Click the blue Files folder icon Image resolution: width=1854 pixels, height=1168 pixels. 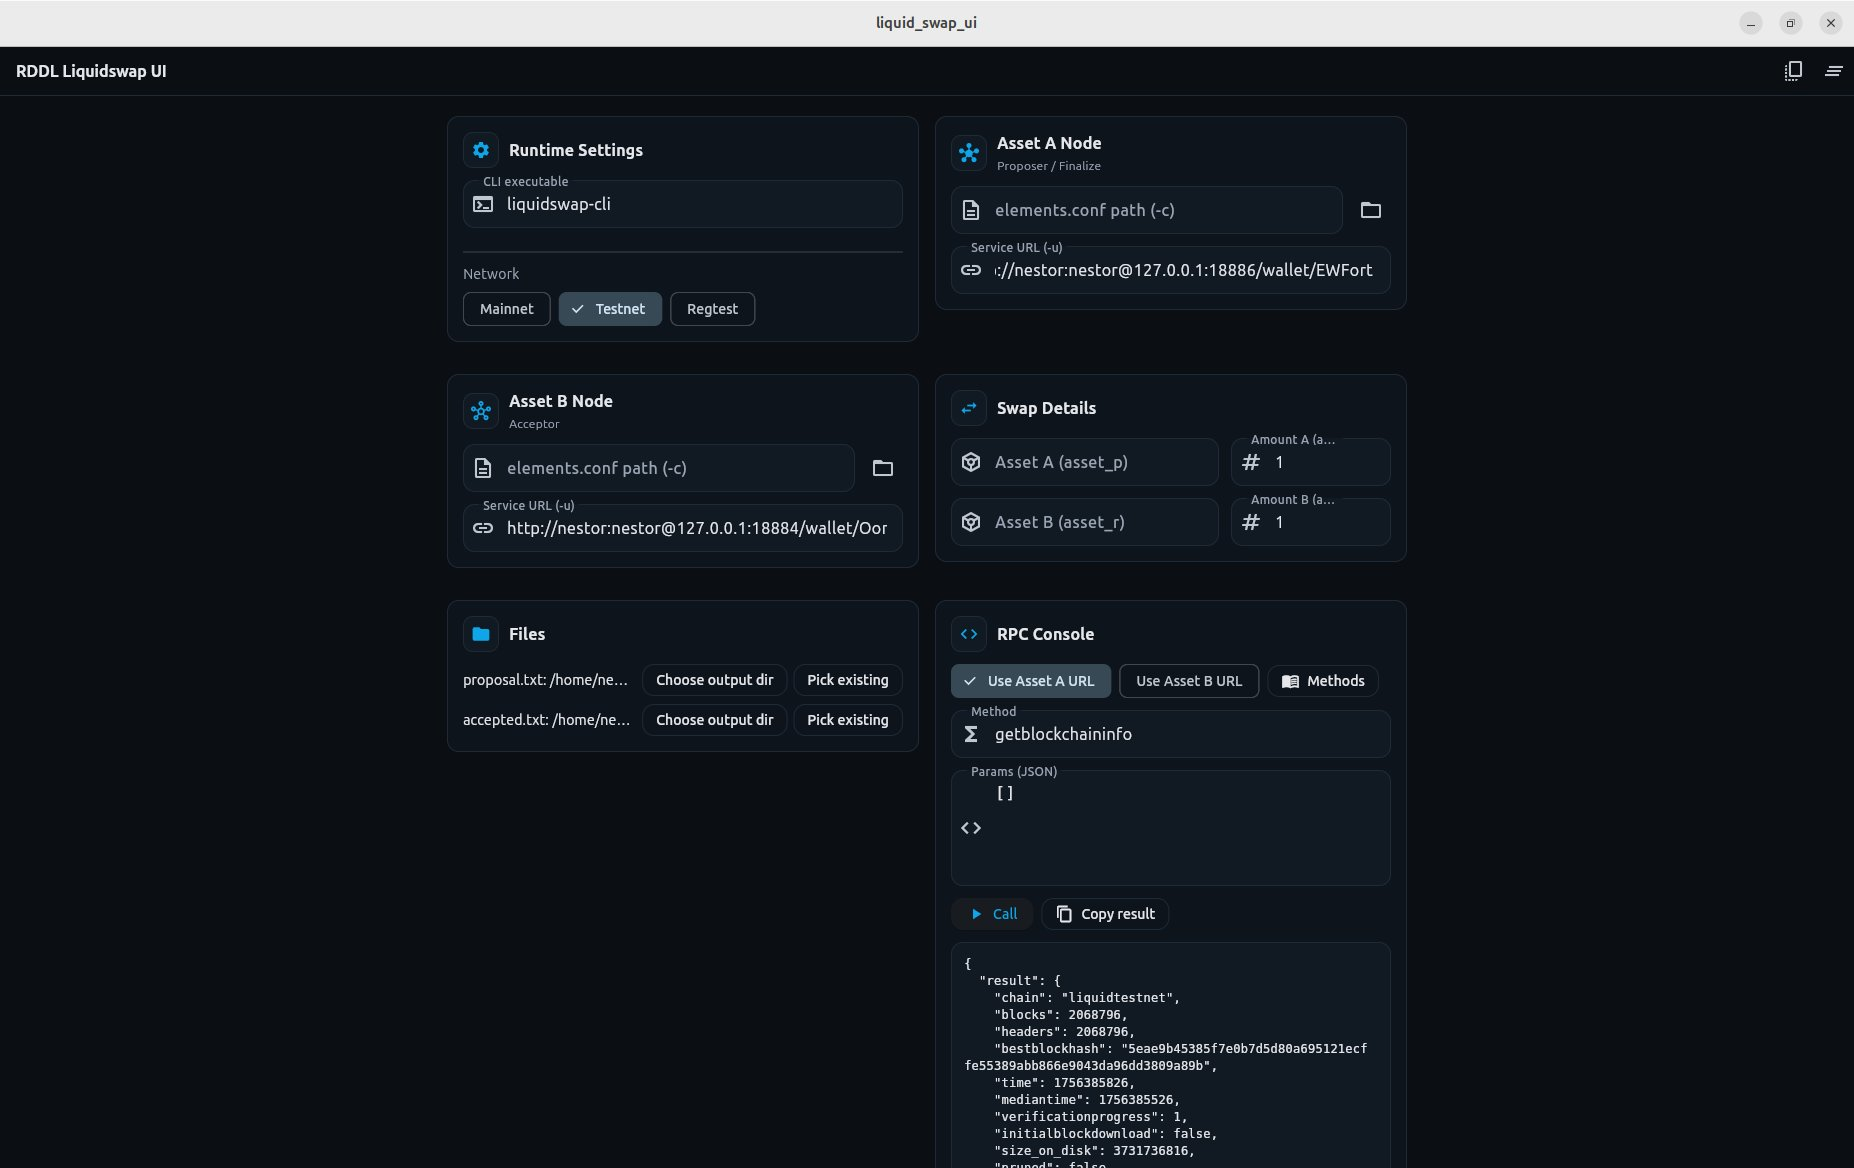pyautogui.click(x=481, y=634)
